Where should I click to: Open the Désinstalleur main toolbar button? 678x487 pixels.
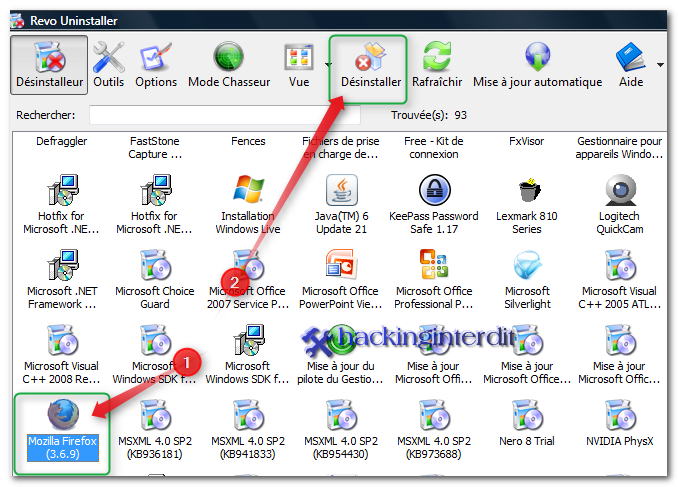pyautogui.click(x=49, y=65)
